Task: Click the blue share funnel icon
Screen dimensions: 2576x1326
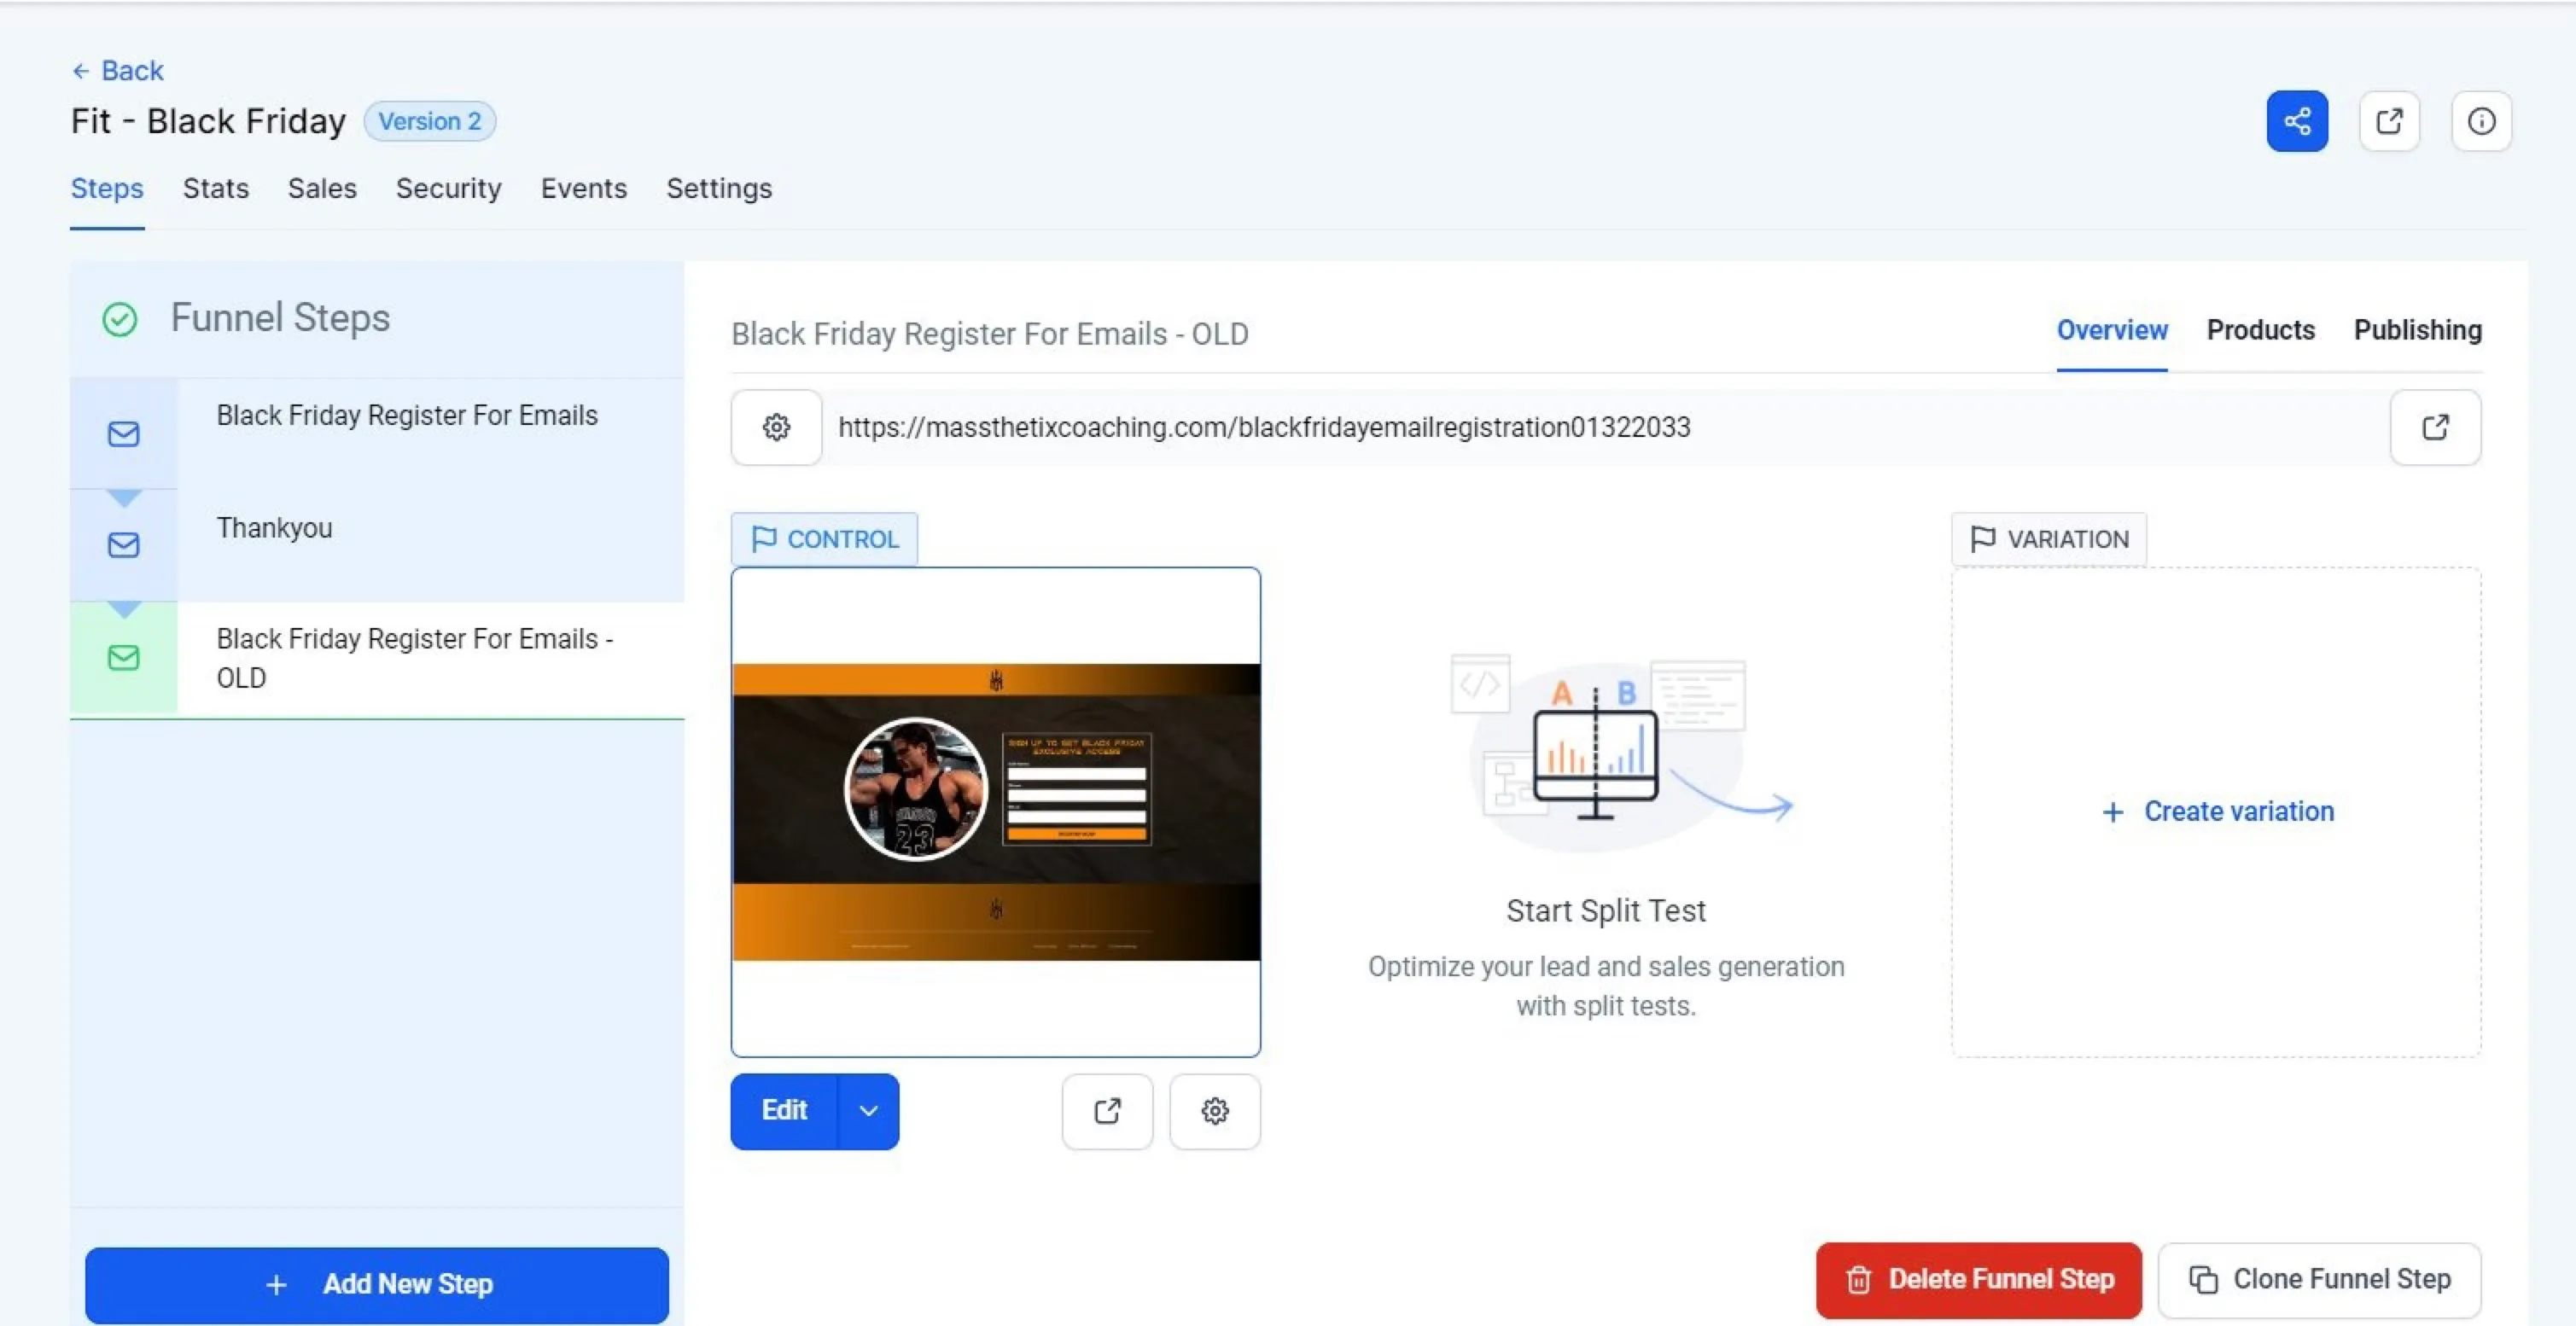Action: (2296, 121)
